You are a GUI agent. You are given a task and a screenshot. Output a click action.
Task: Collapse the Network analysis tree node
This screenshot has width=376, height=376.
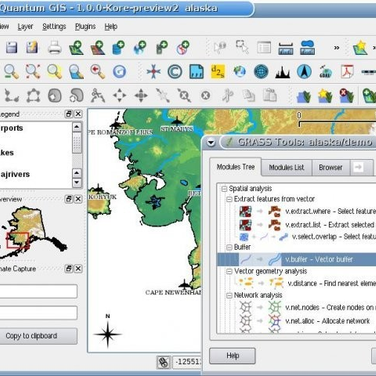229,296
